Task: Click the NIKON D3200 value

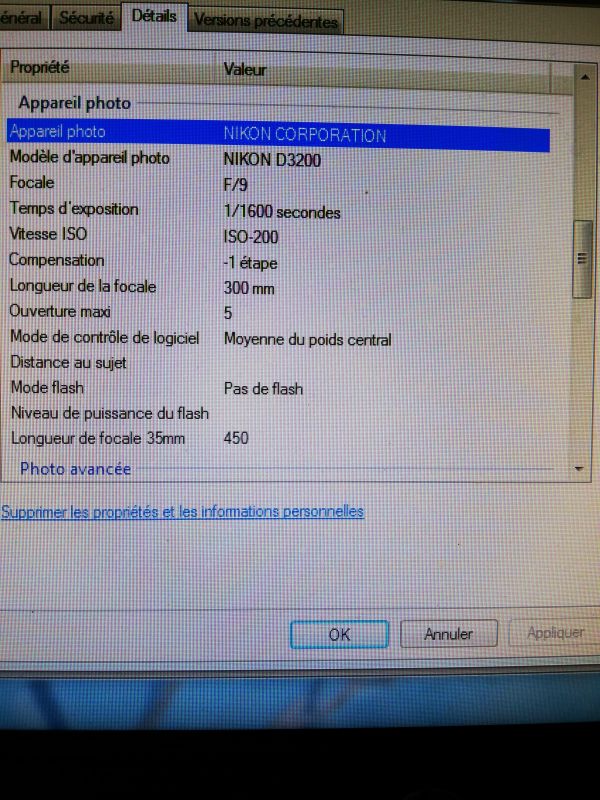Action: [272, 160]
